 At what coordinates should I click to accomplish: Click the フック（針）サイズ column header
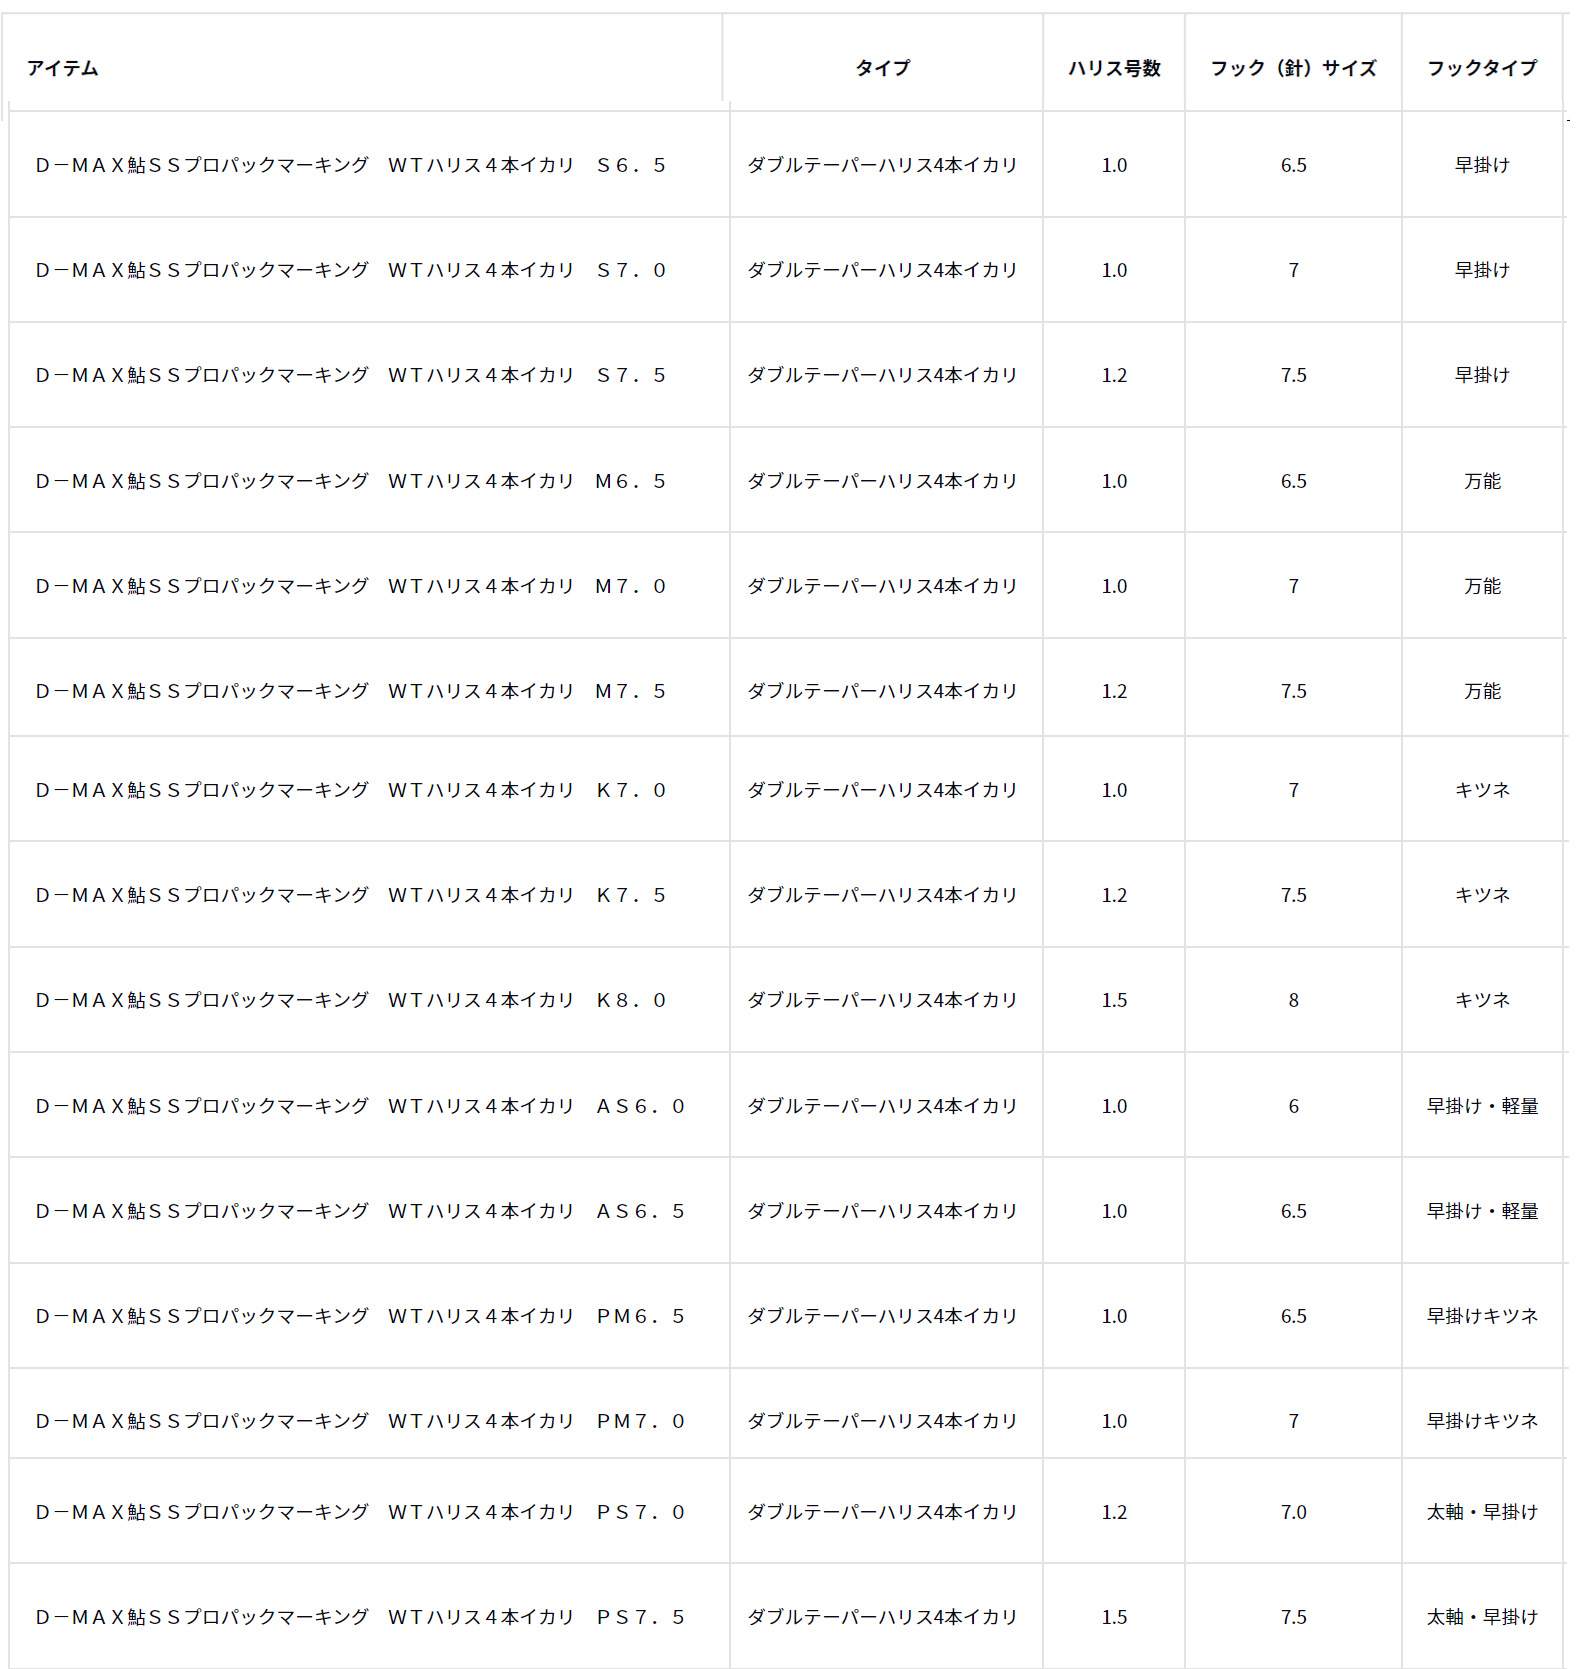(x=1293, y=68)
